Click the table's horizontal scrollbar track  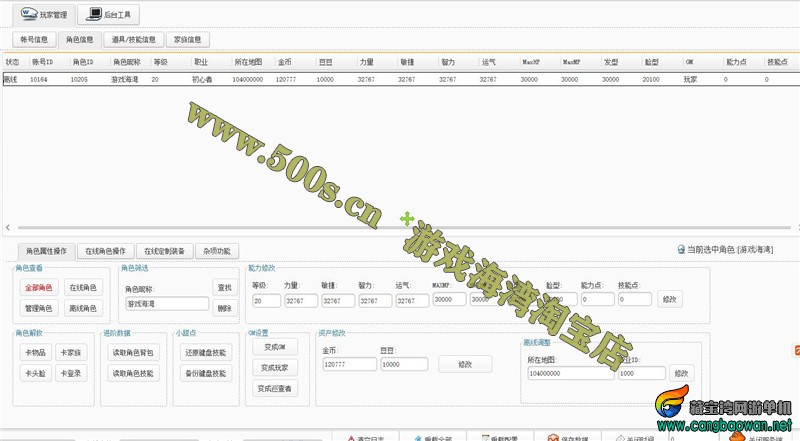pos(404,228)
